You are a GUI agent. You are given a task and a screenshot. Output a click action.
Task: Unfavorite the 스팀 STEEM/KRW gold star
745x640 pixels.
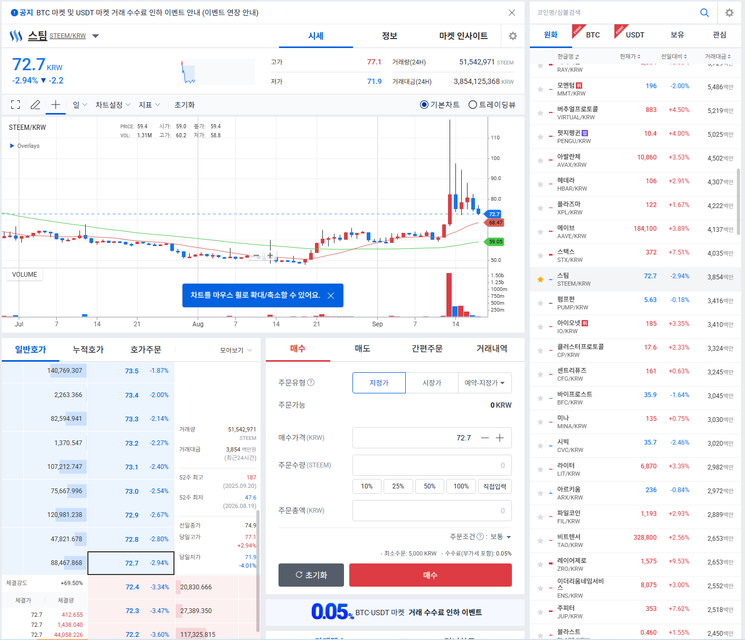click(540, 279)
